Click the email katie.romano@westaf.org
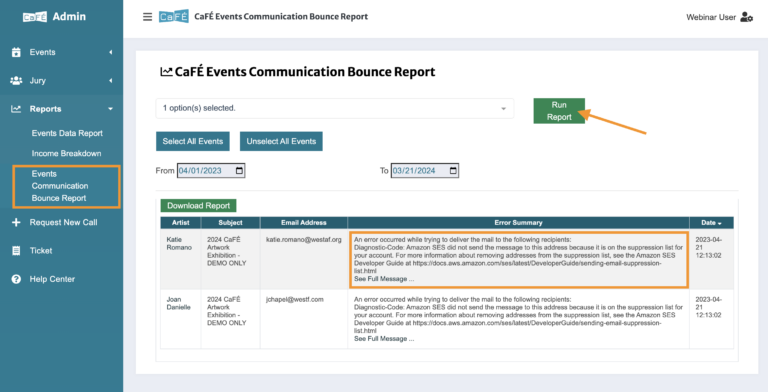This screenshot has width=768, height=392. 304,240
